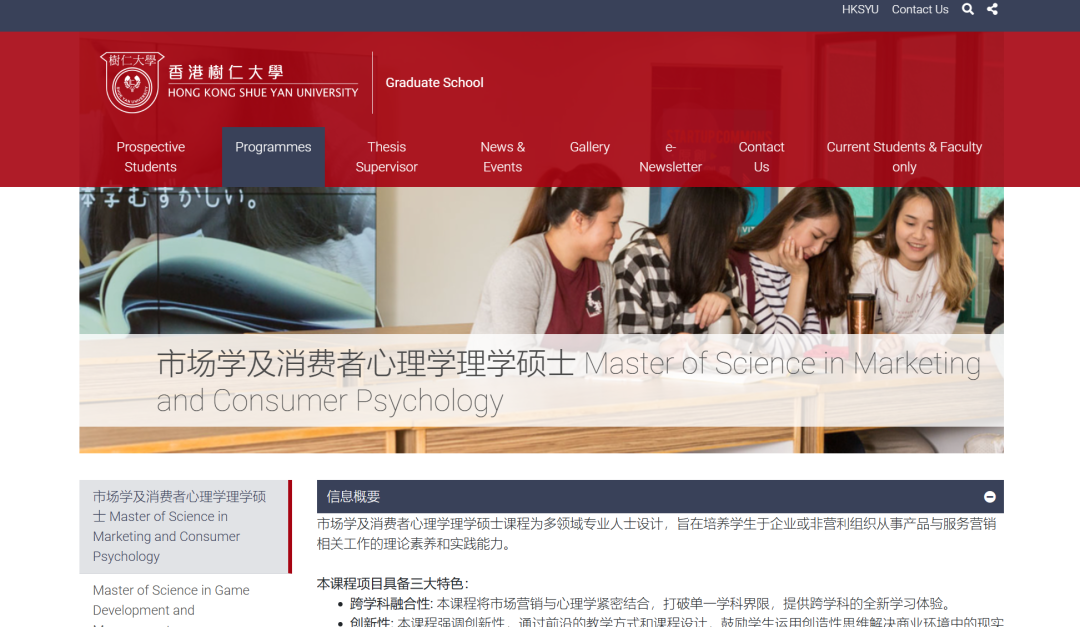Click the 信息概要 section header bar
This screenshot has height=627, width=1080.
click(x=640, y=497)
